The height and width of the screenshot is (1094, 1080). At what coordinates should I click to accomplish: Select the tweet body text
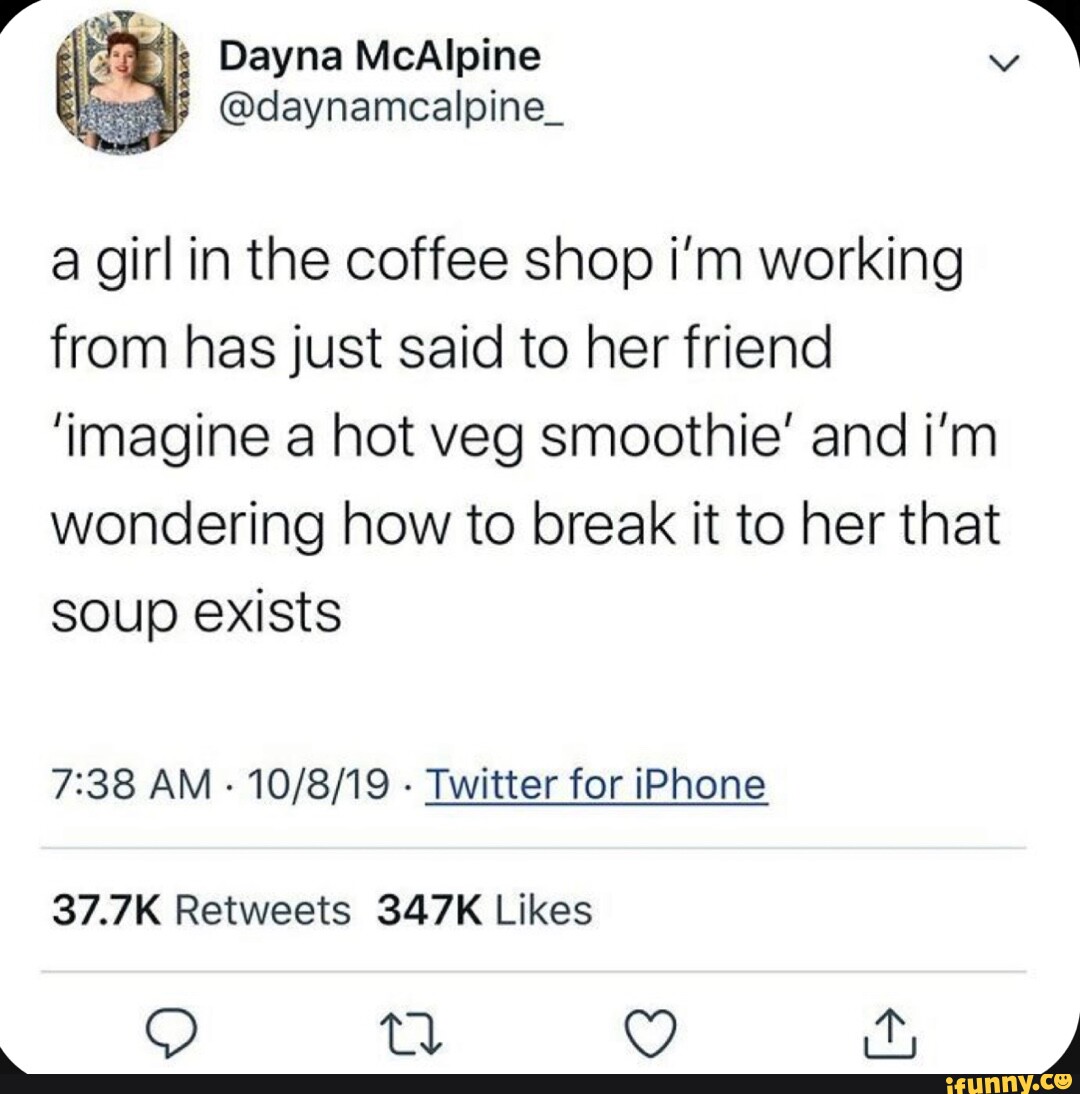526,437
